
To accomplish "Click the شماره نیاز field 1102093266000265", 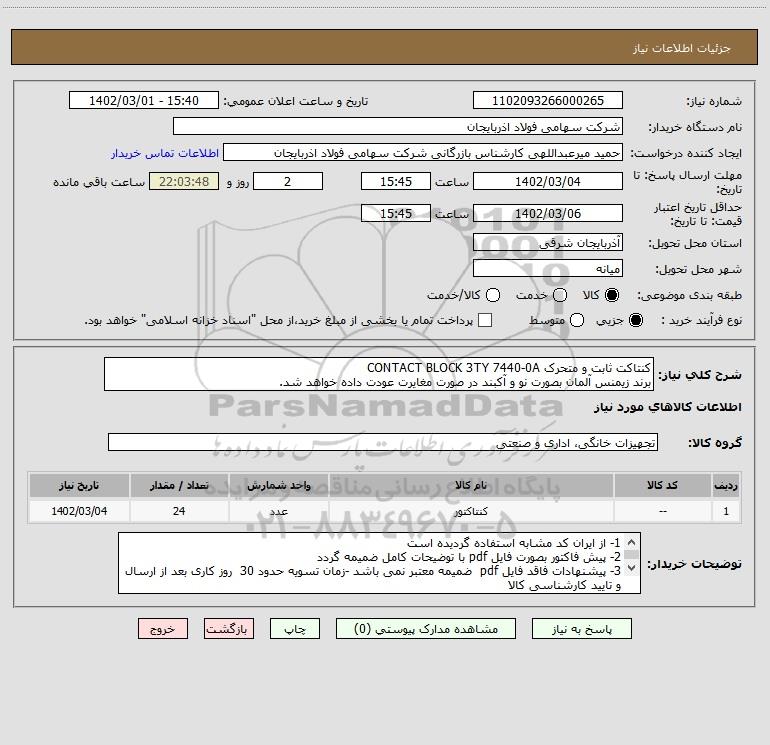I will coord(548,100).
